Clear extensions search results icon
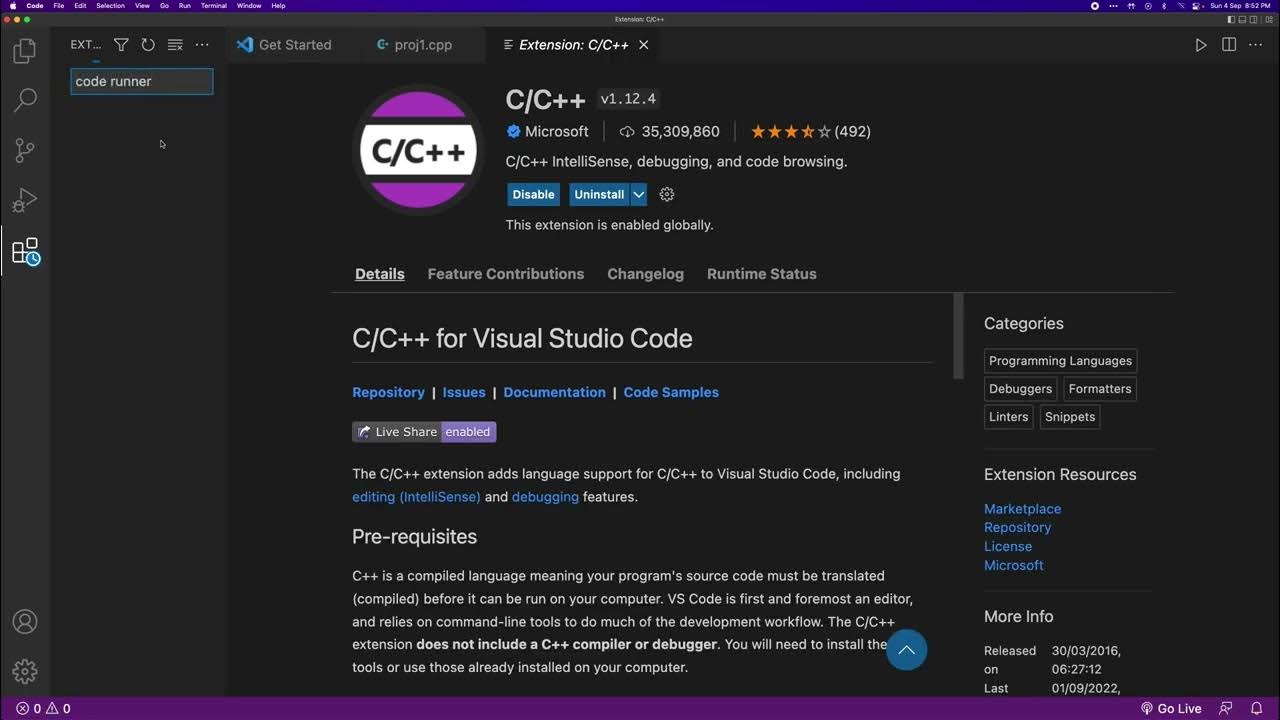 tap(175, 45)
